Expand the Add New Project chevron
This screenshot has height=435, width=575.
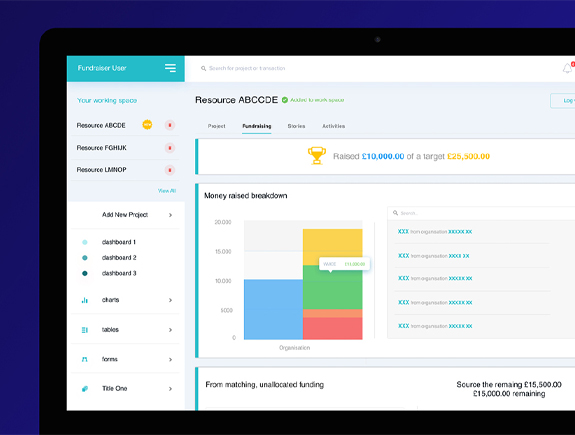pyautogui.click(x=171, y=215)
